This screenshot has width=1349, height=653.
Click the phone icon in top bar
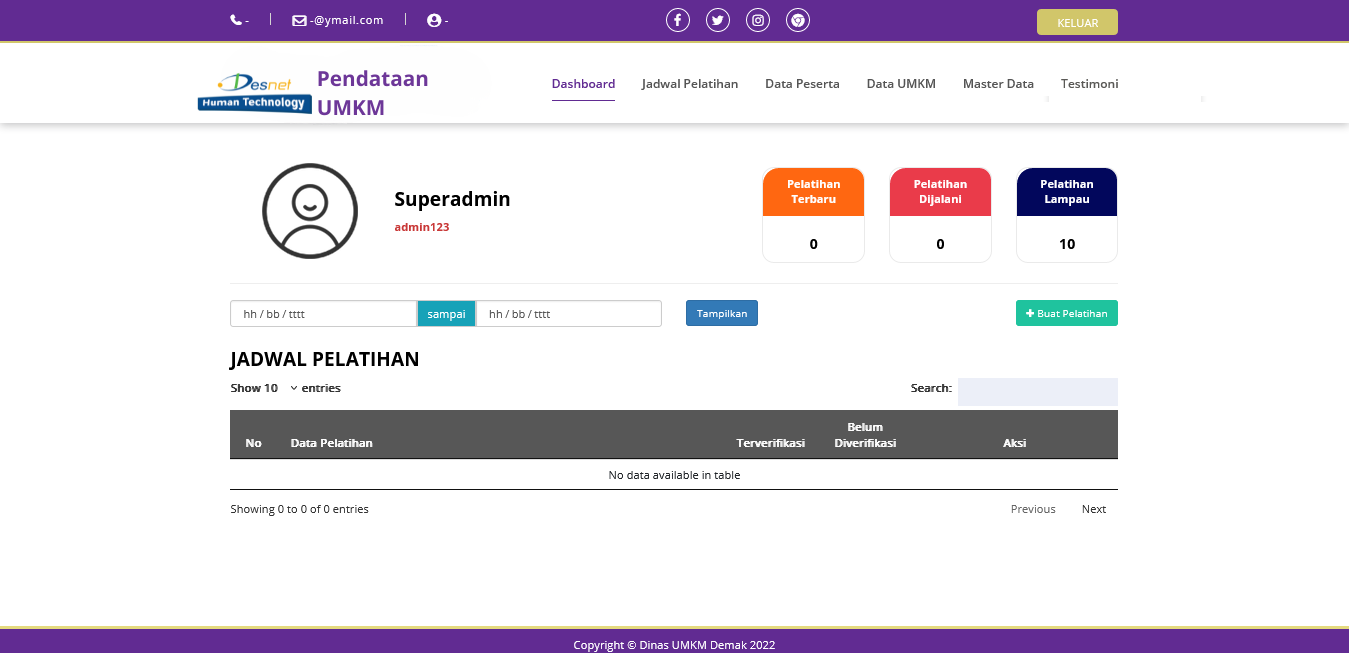pos(236,20)
